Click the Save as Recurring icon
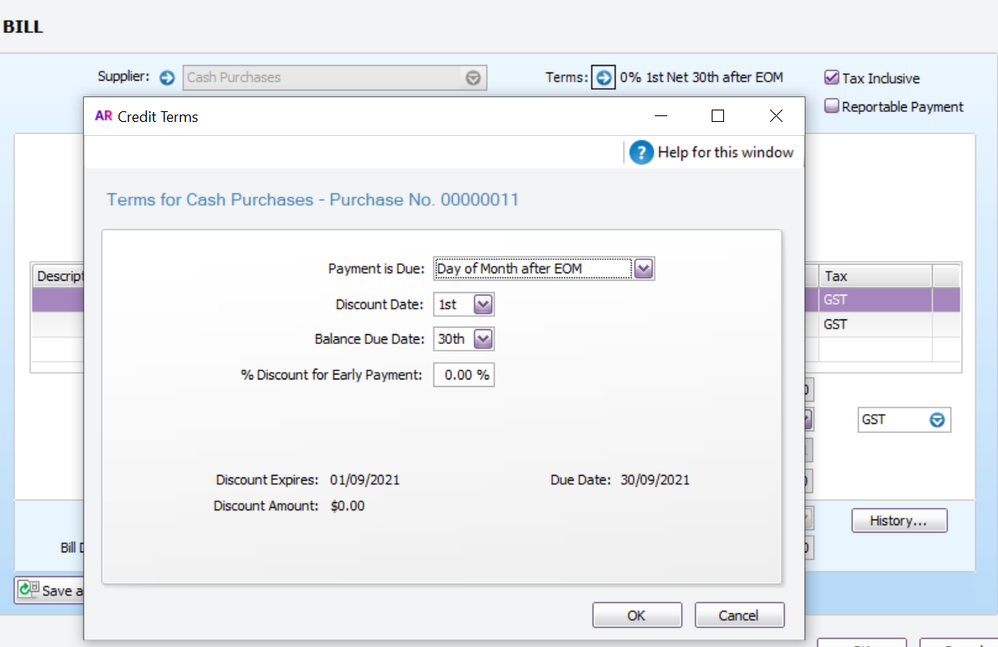This screenshot has height=647, width=998. point(28,590)
